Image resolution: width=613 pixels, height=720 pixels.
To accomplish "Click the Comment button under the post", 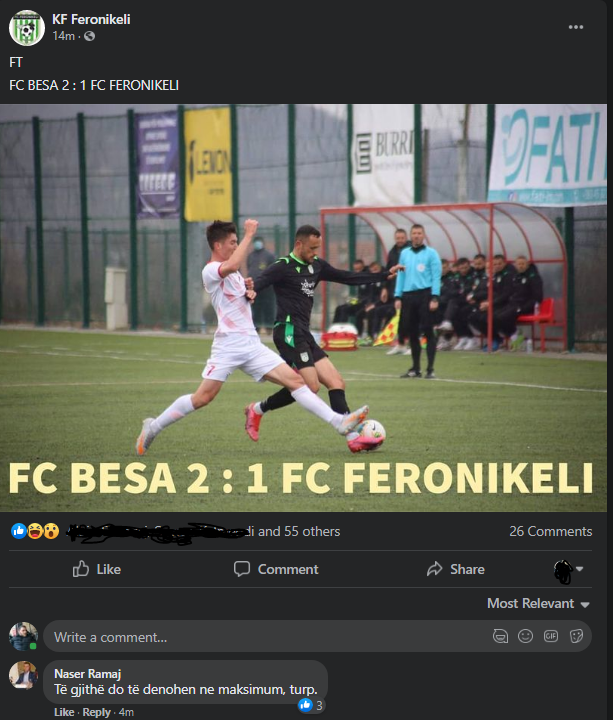I will [276, 569].
